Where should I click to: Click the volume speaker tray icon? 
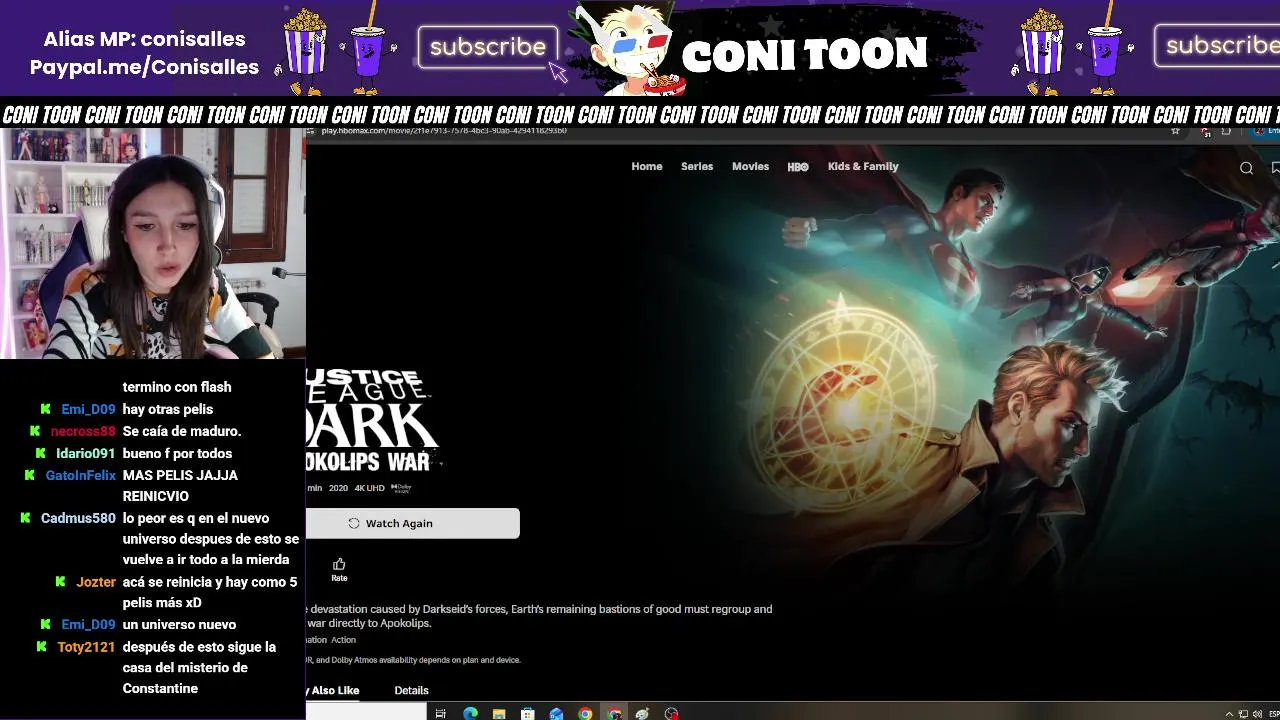pyautogui.click(x=1255, y=713)
